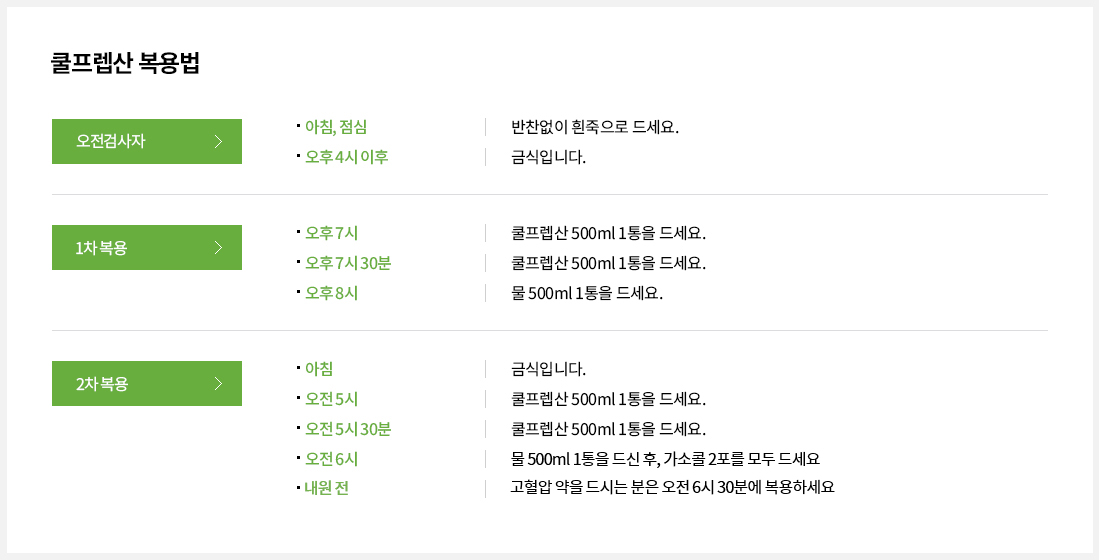Select the 오전 5시 30분 label
This screenshot has height=560, width=1099.
tap(348, 429)
